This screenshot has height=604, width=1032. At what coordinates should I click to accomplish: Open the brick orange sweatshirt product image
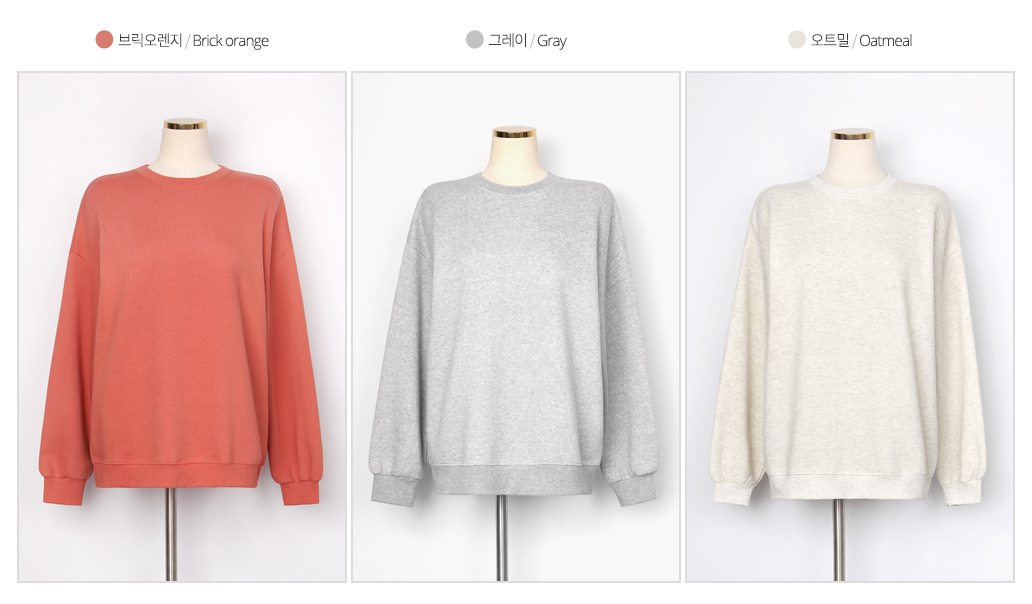pyautogui.click(x=182, y=327)
